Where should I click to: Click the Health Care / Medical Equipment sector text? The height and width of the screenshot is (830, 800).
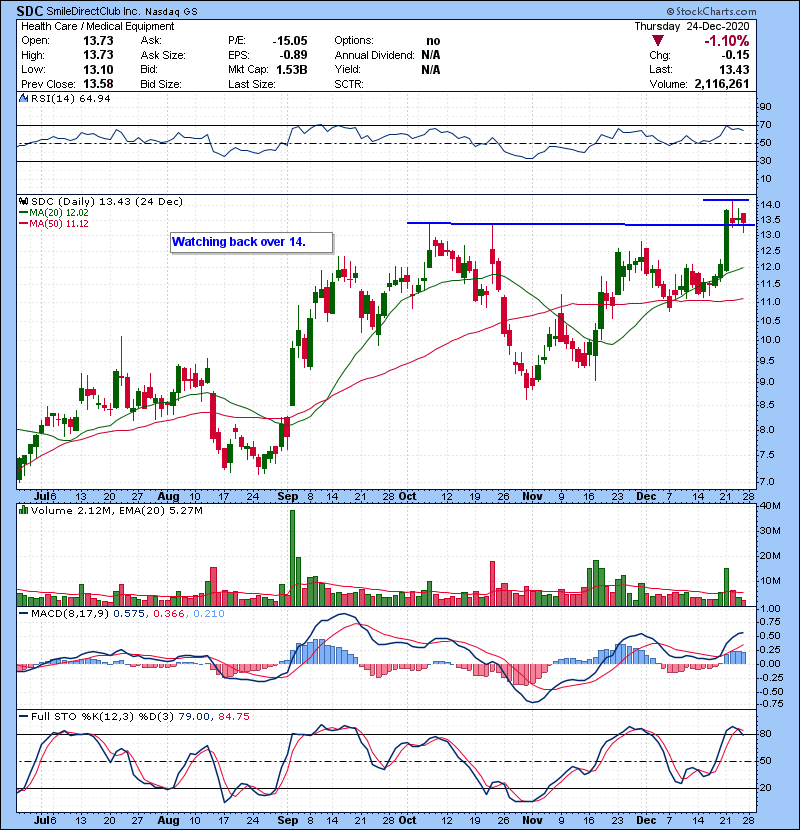tap(97, 26)
